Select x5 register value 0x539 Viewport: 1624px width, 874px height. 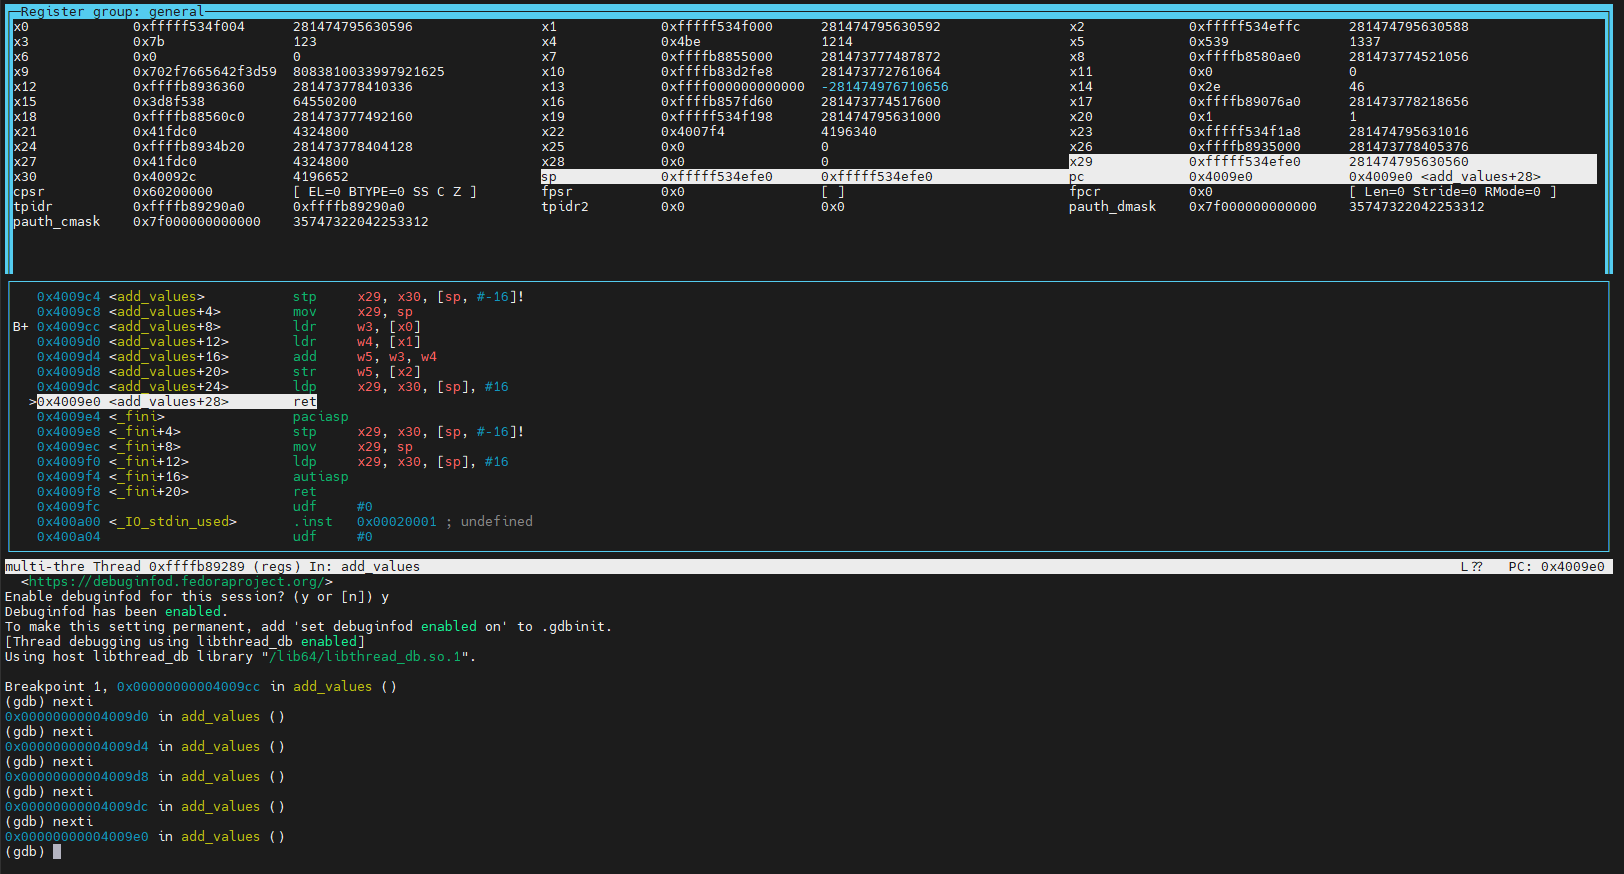tap(1208, 42)
